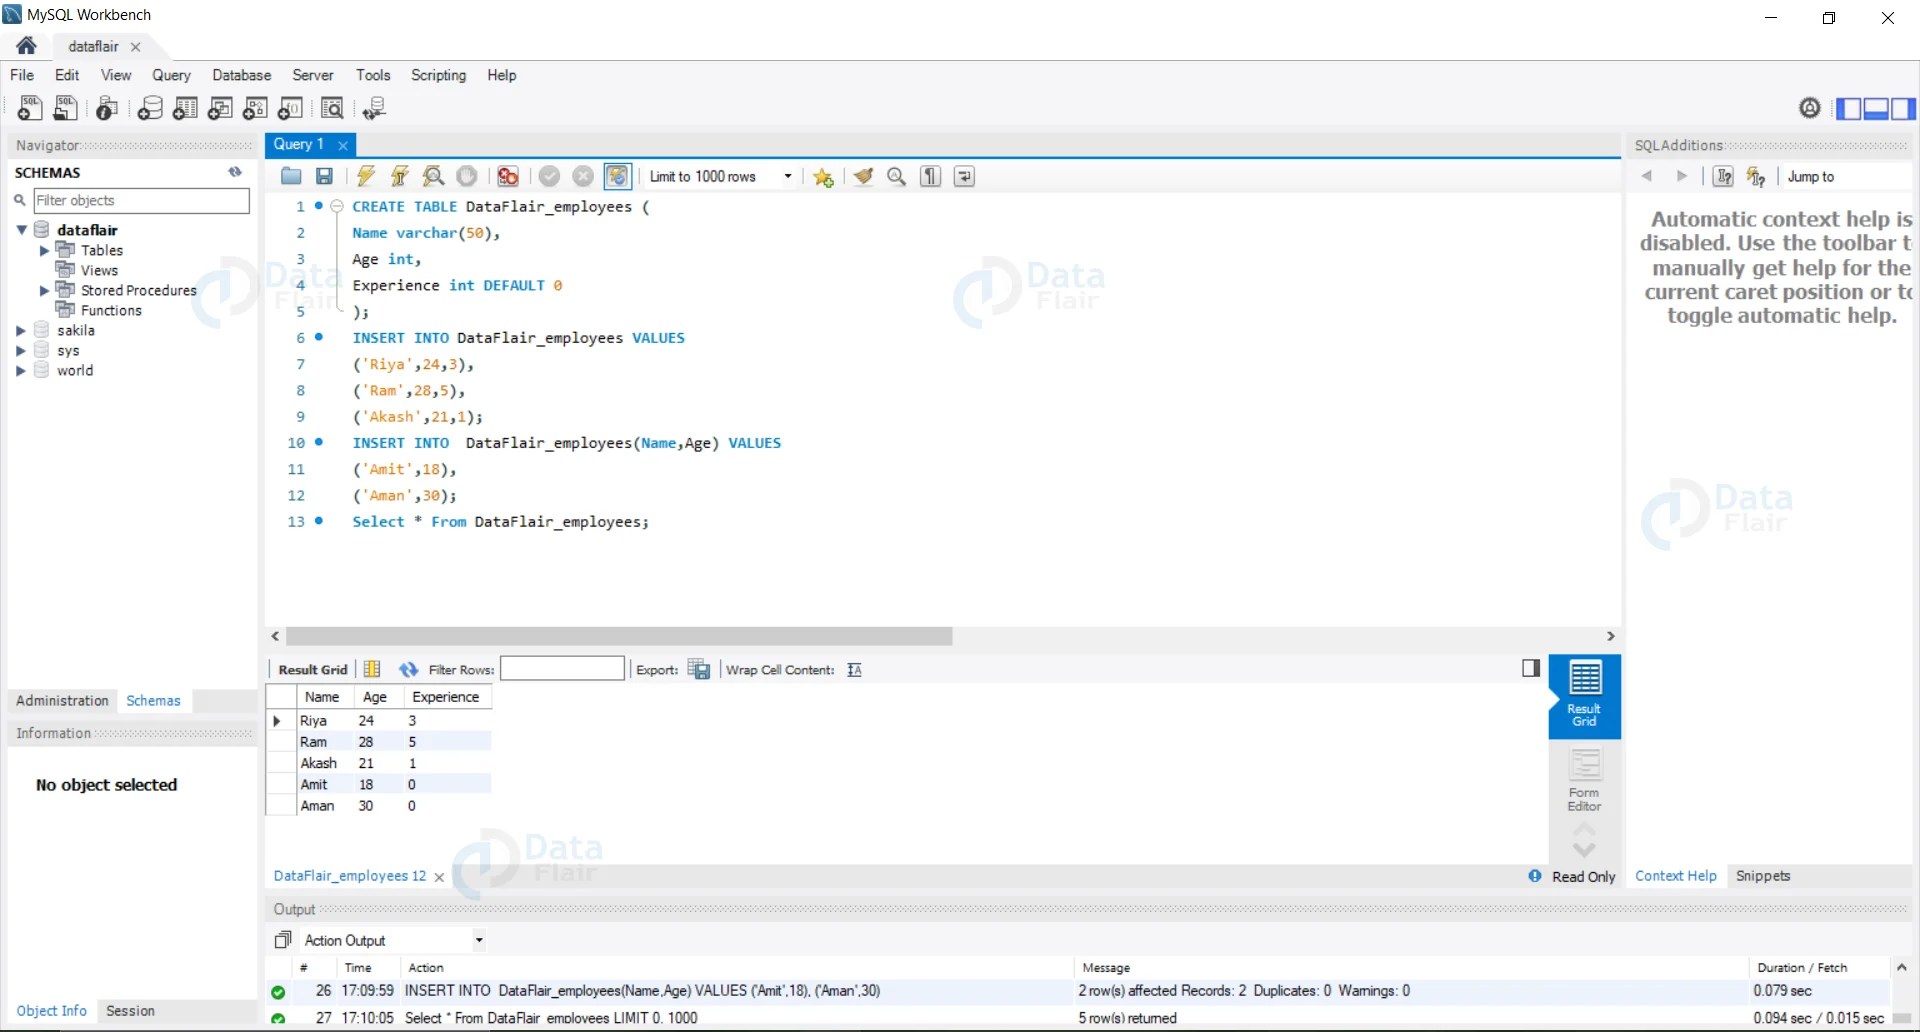Click the editor horizontal scrollbar thumb
Viewport: 1920px width, 1032px height.
click(619, 636)
